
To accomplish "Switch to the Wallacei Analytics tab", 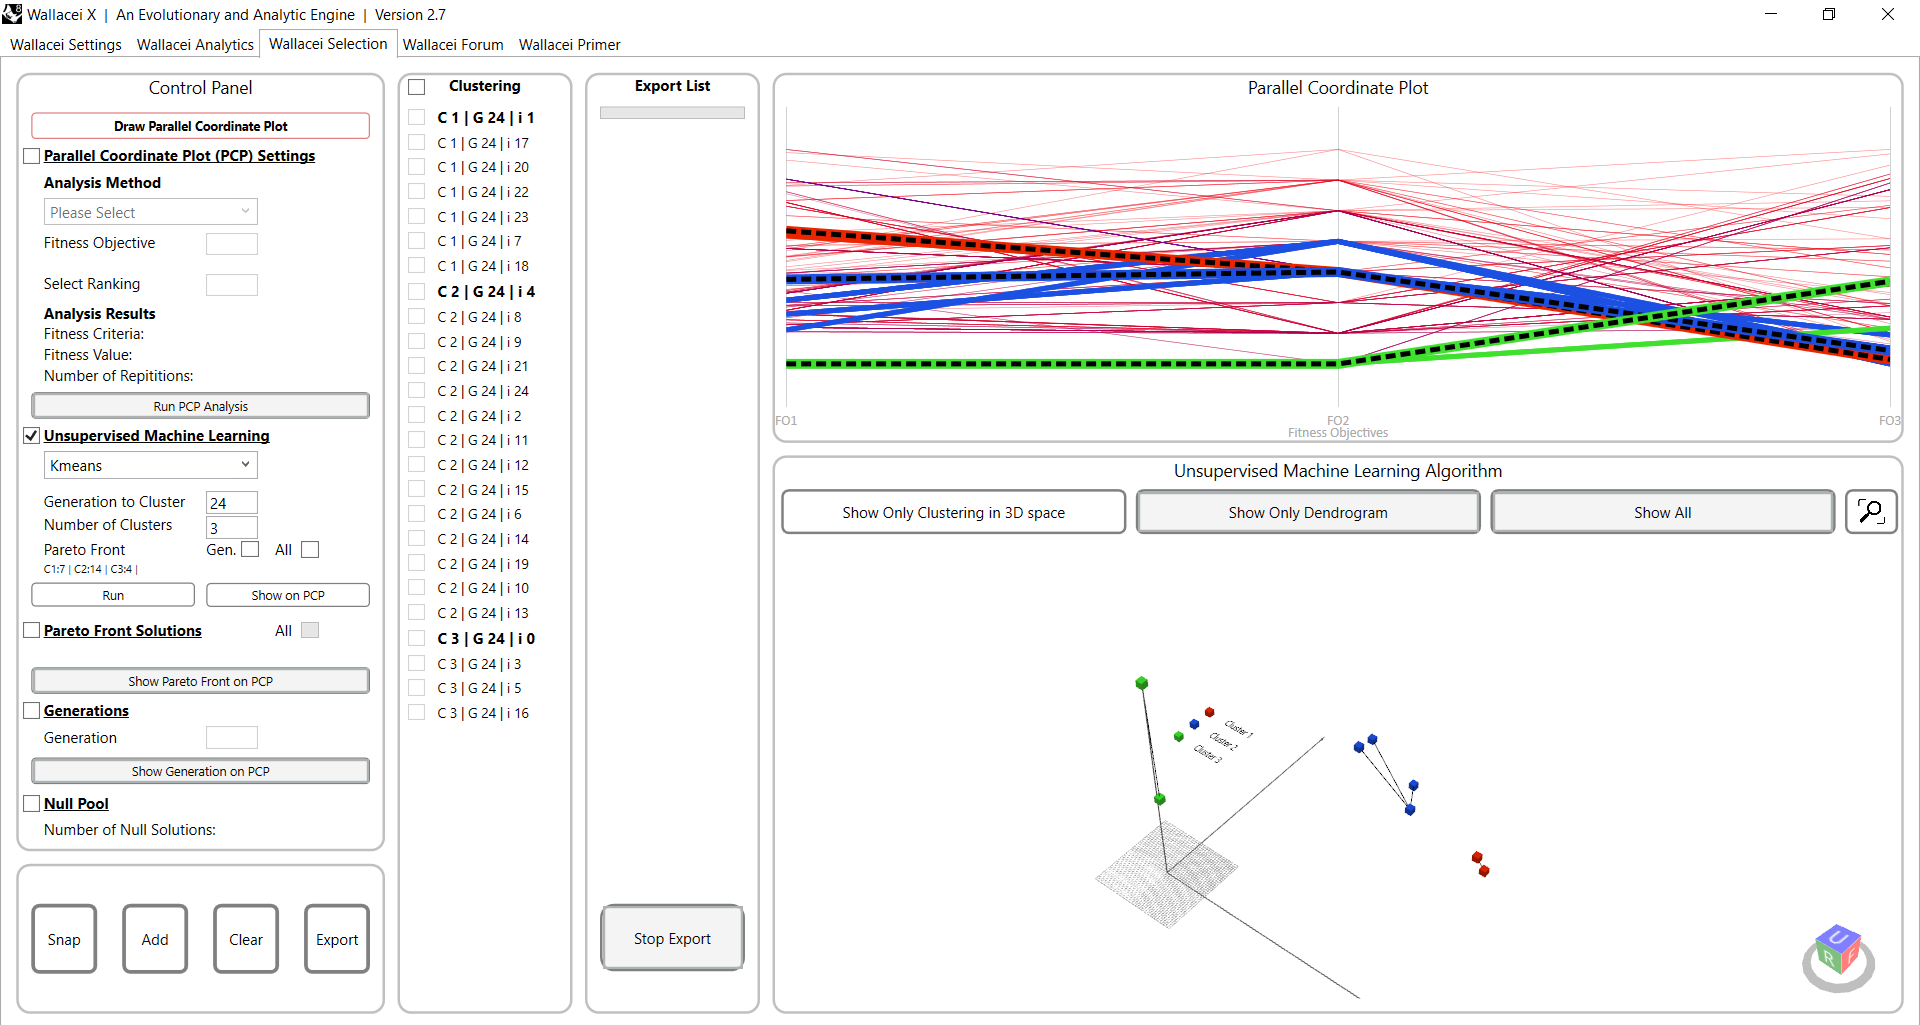I will pyautogui.click(x=194, y=44).
